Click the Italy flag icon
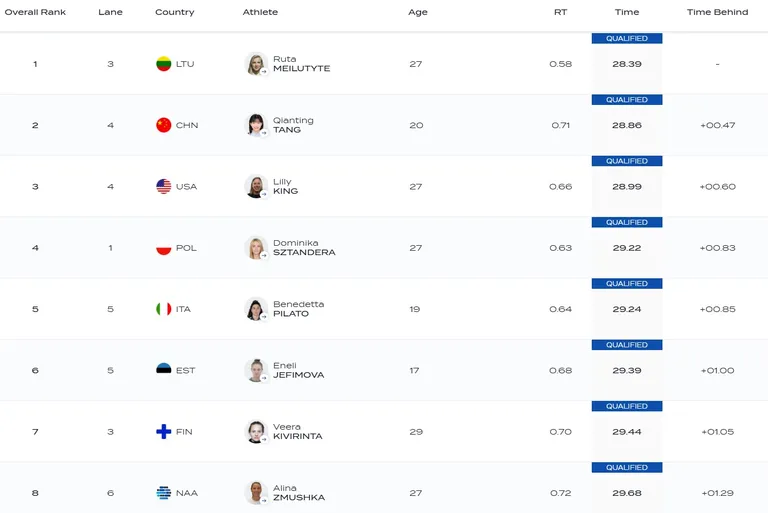This screenshot has width=768, height=513. point(164,309)
